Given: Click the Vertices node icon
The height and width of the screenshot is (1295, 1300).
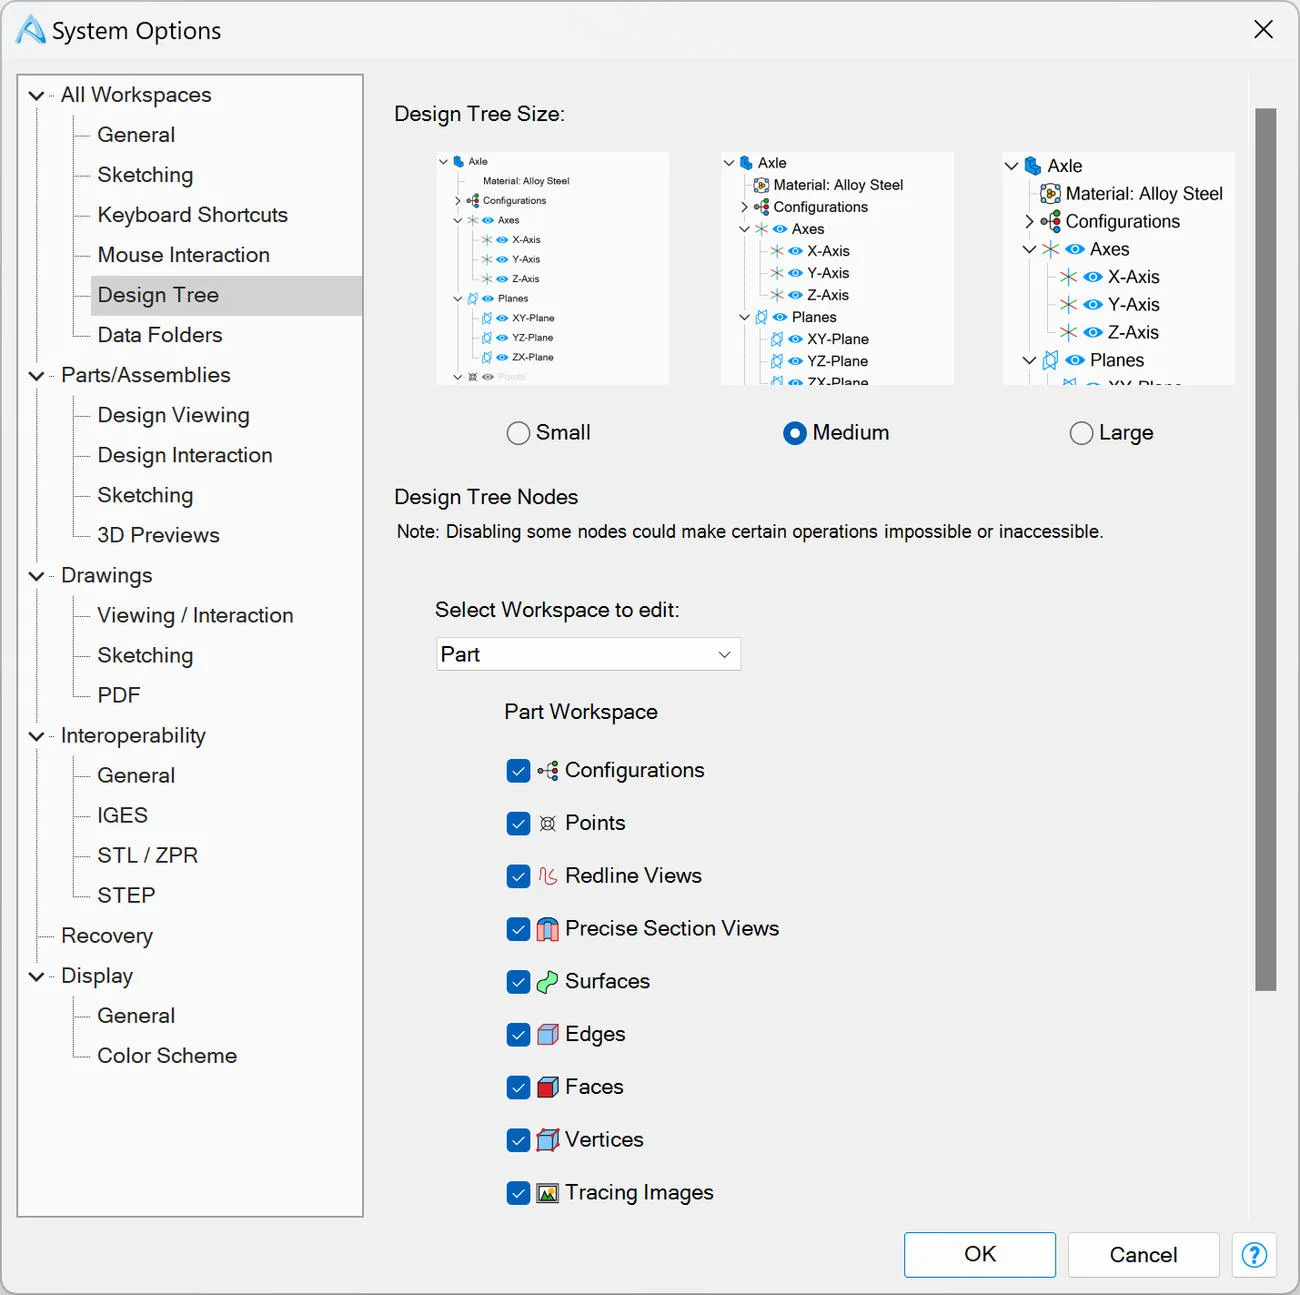Looking at the screenshot, I should [x=547, y=1140].
